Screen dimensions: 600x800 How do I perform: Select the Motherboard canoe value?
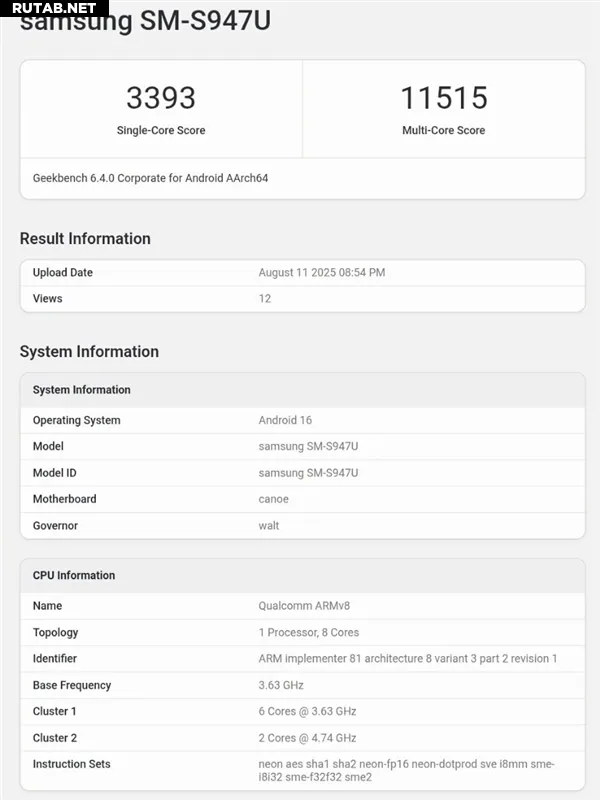pos(273,499)
